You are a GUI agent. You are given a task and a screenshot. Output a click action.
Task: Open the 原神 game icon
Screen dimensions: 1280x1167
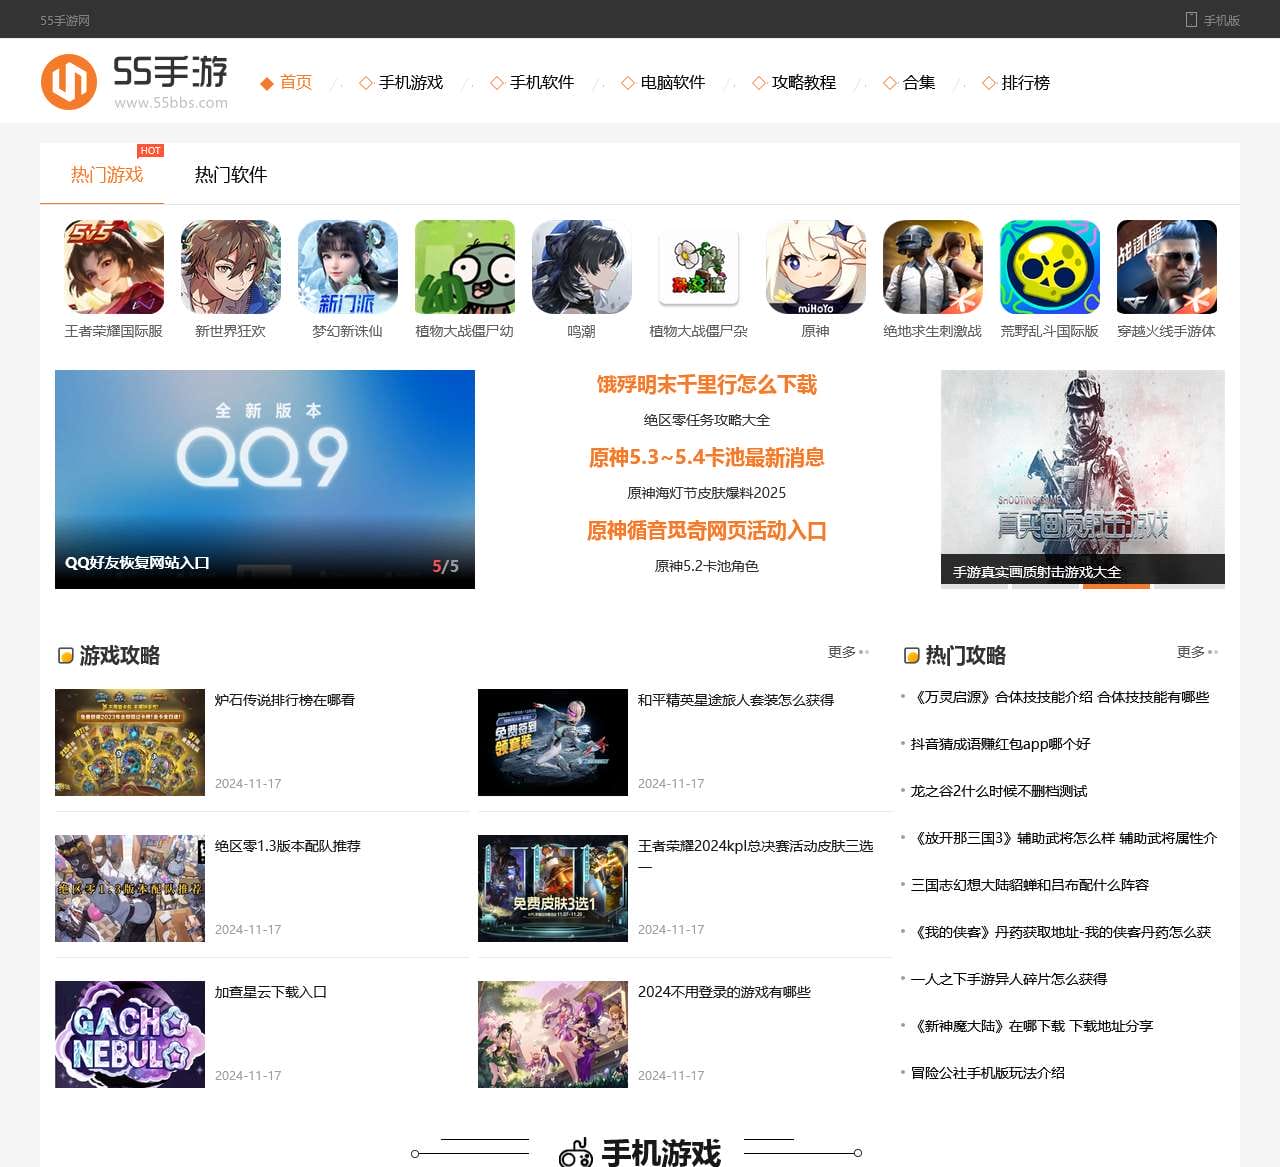click(x=816, y=267)
